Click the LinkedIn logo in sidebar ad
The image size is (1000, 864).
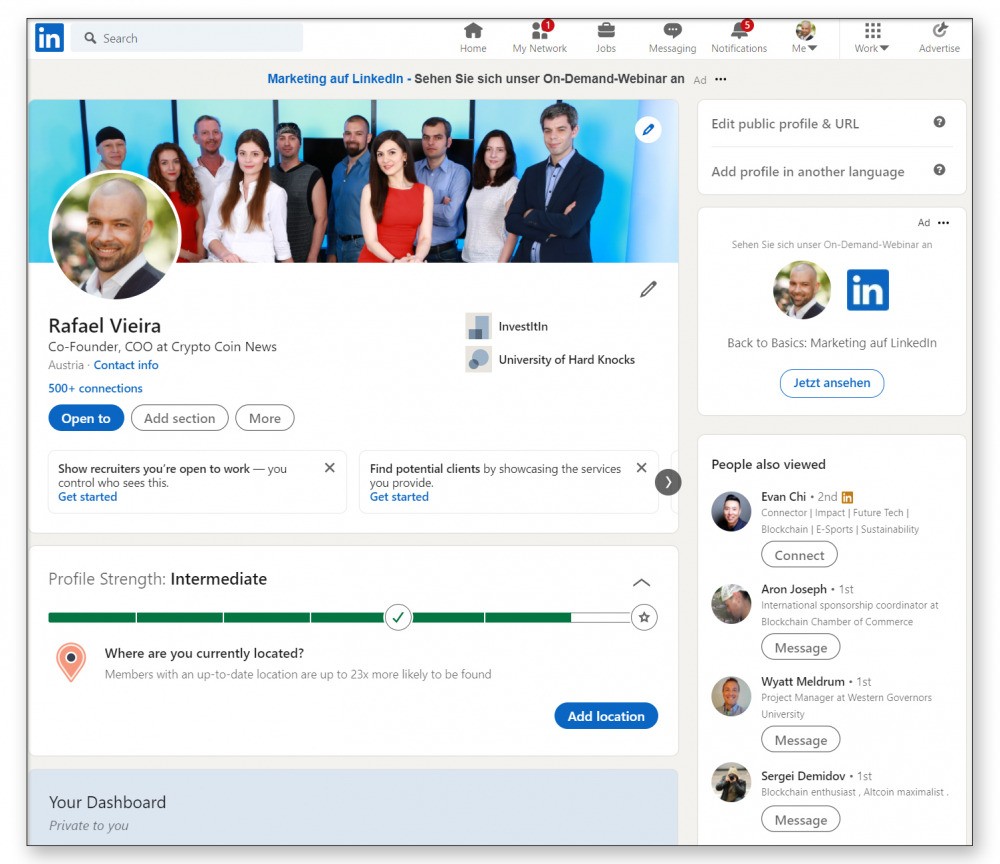pos(867,289)
